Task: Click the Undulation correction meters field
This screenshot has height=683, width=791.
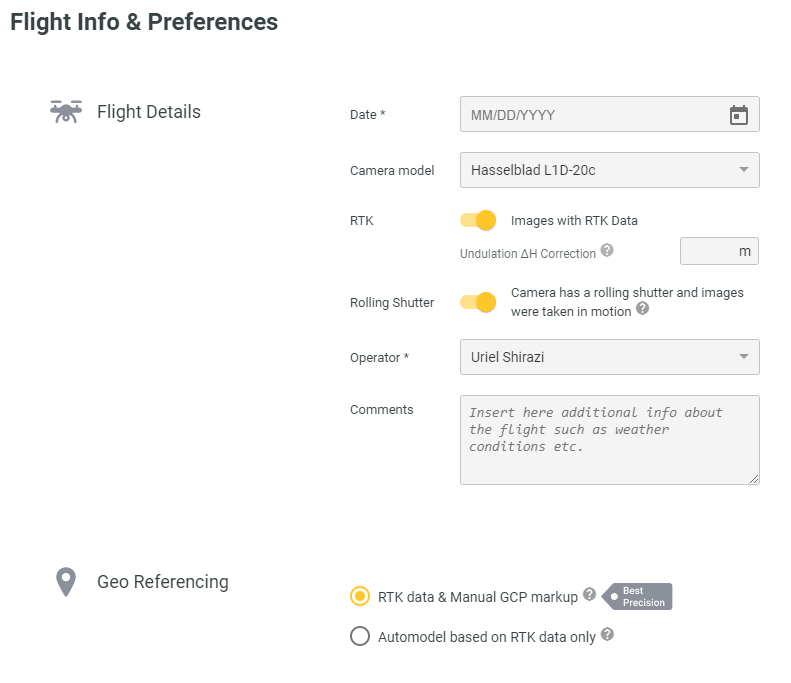Action: click(719, 251)
